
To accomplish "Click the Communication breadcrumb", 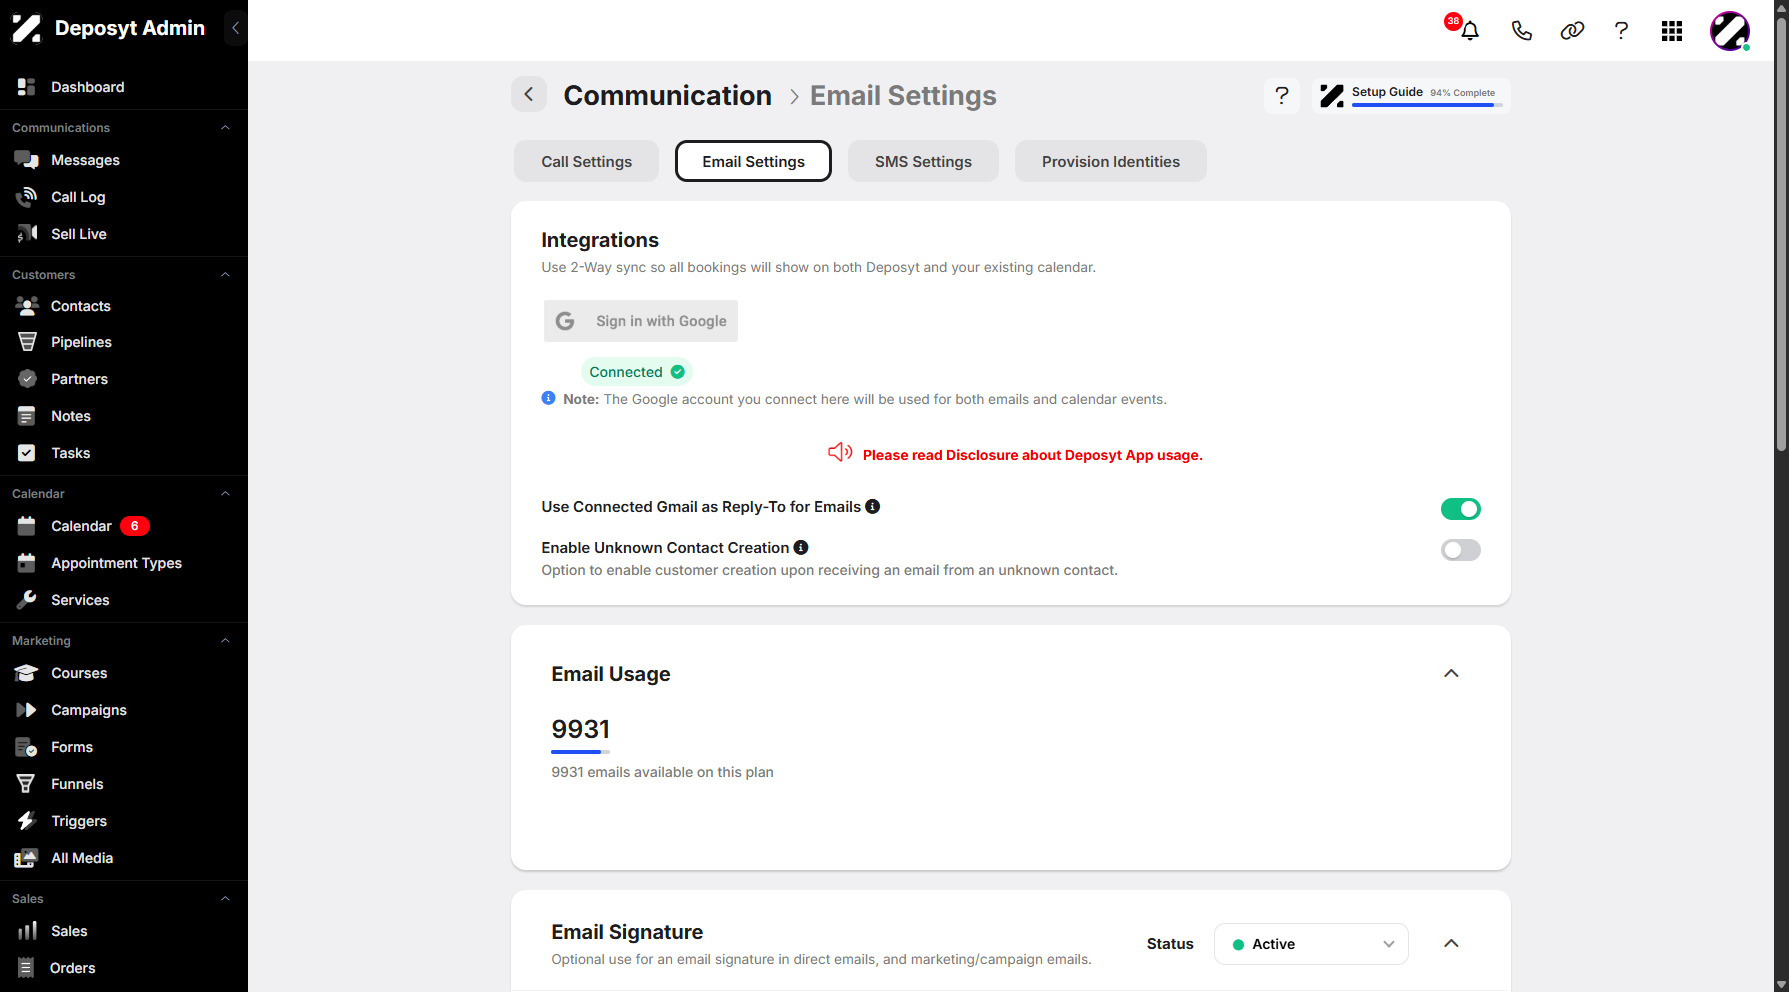I will 667,96.
